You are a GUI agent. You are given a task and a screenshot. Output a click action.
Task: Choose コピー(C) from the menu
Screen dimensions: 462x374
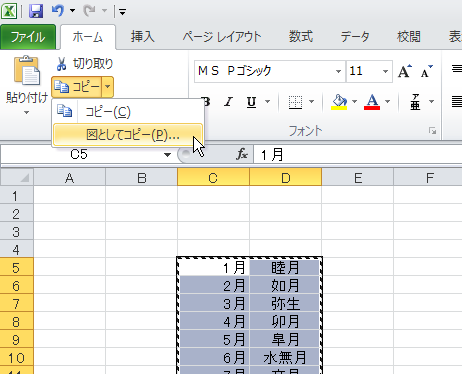pyautogui.click(x=128, y=112)
